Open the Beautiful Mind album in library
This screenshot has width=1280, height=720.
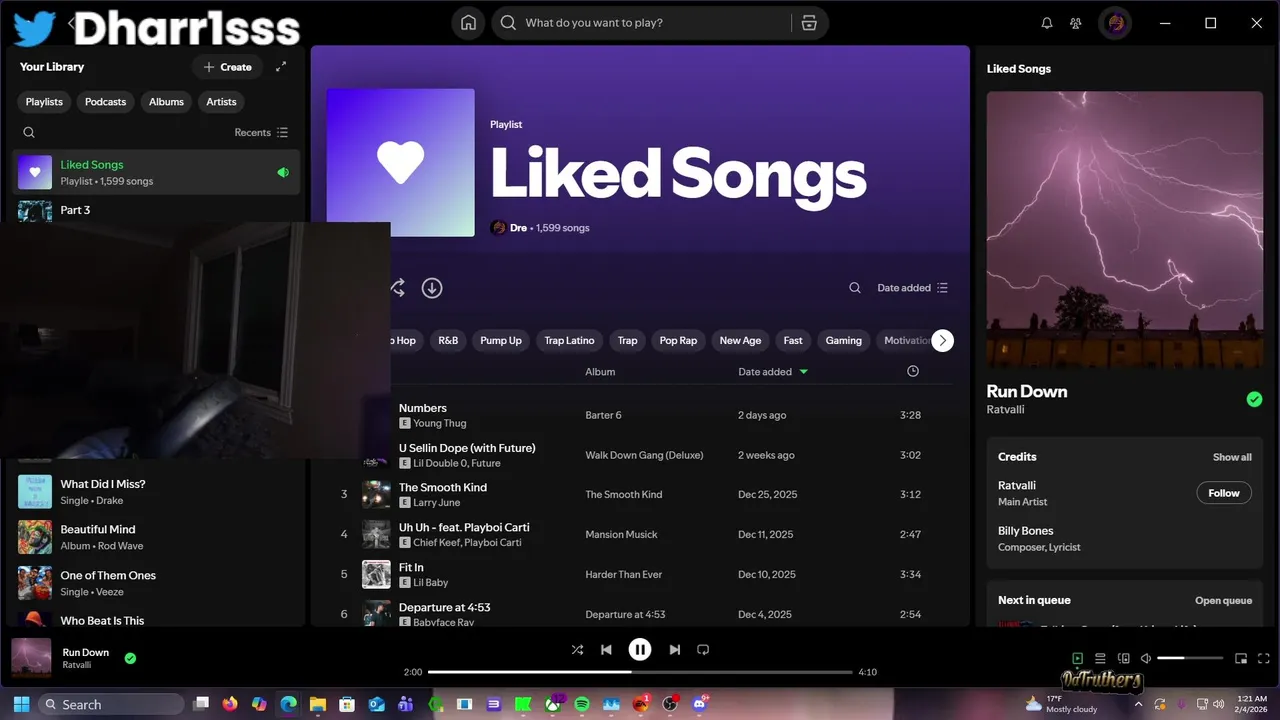pos(157,537)
